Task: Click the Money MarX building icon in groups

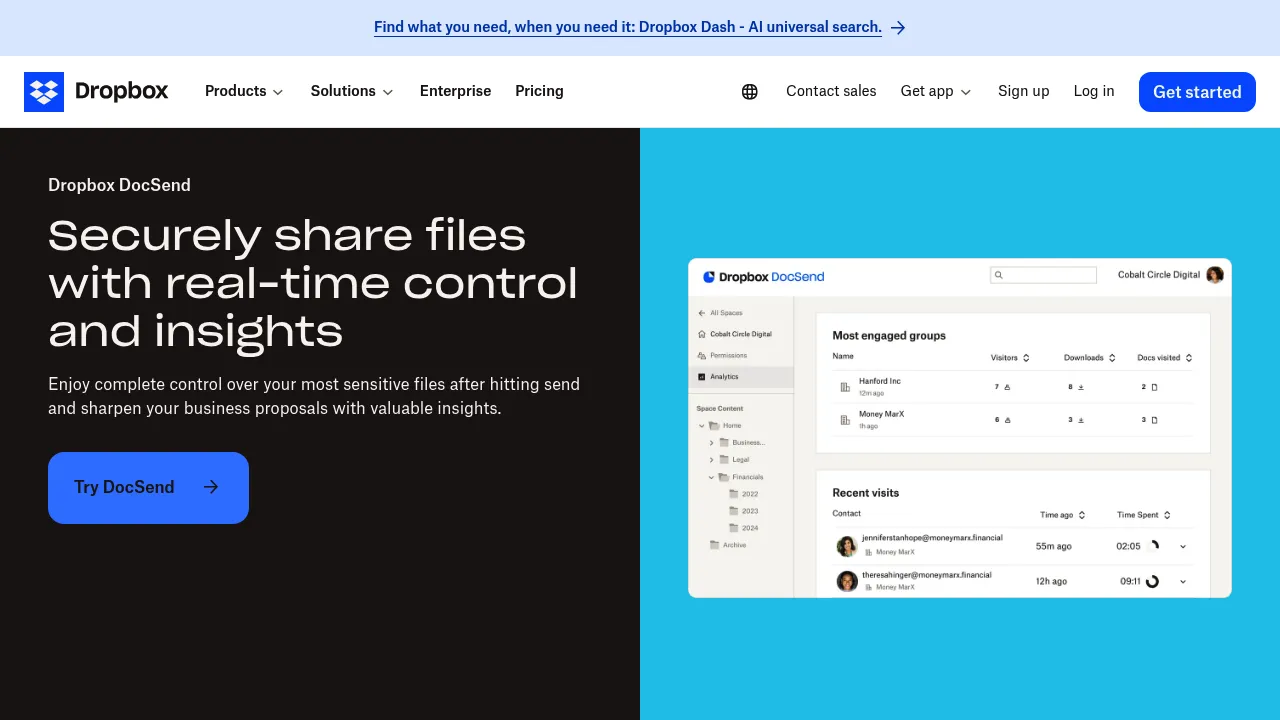Action: (845, 420)
